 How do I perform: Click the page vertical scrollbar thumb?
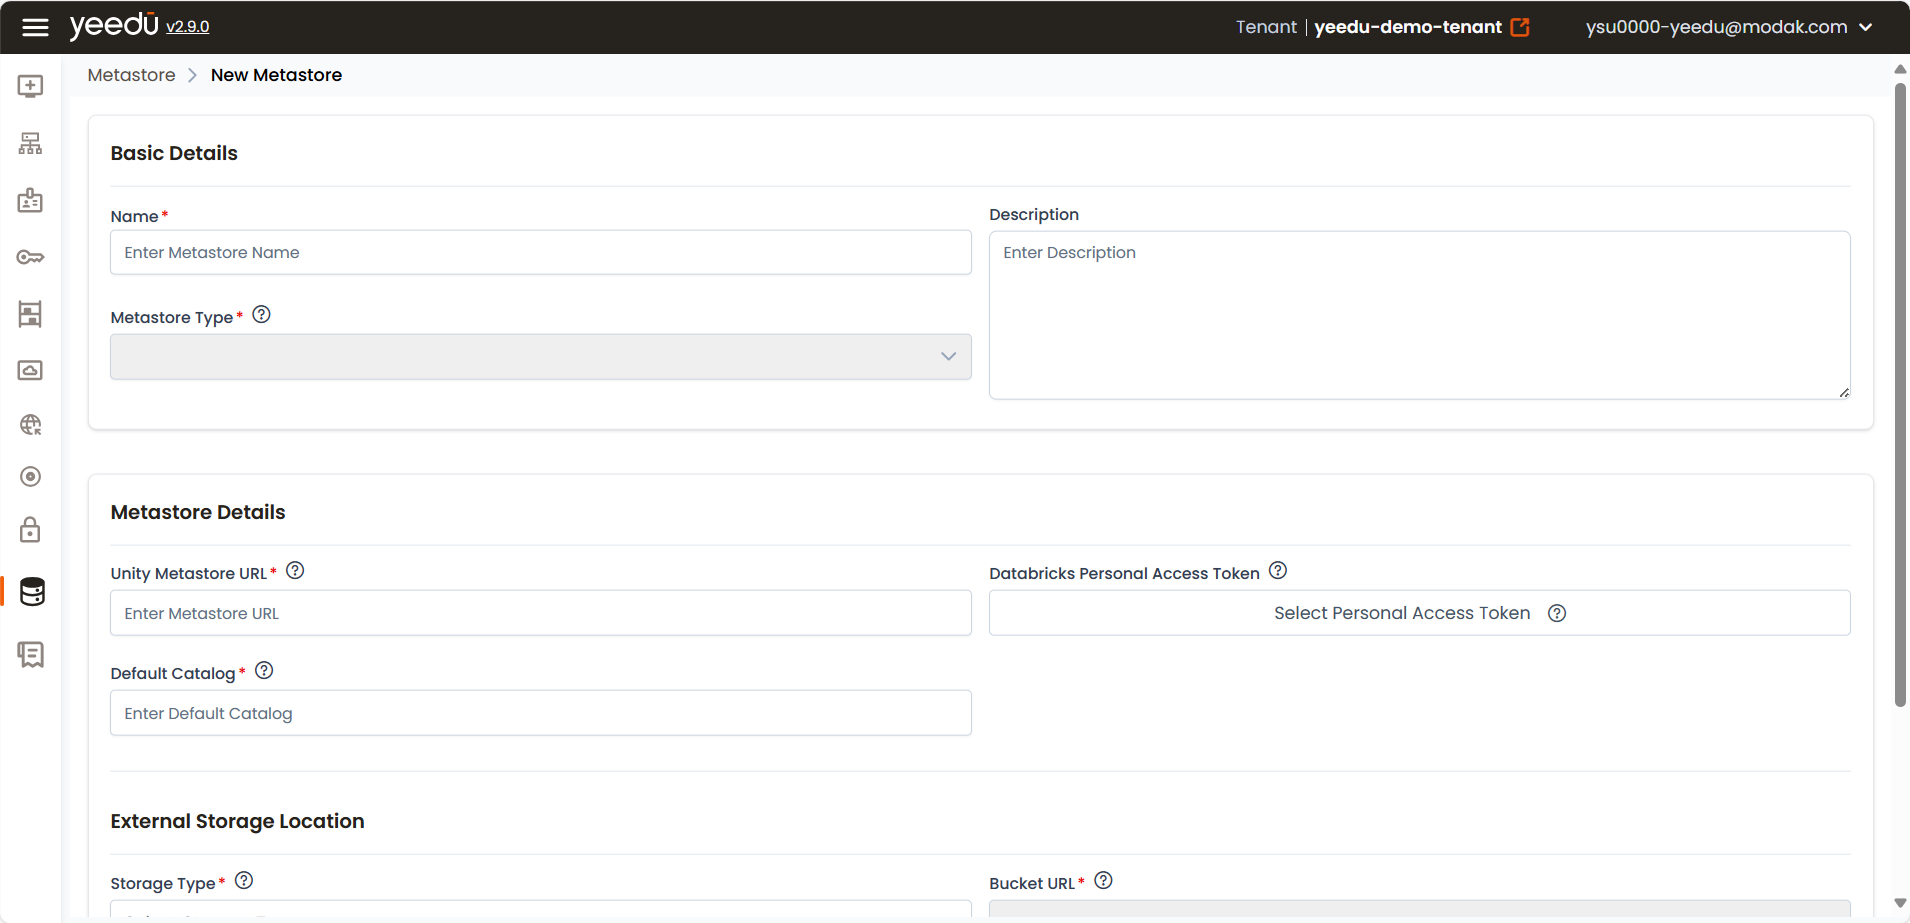click(x=1900, y=395)
